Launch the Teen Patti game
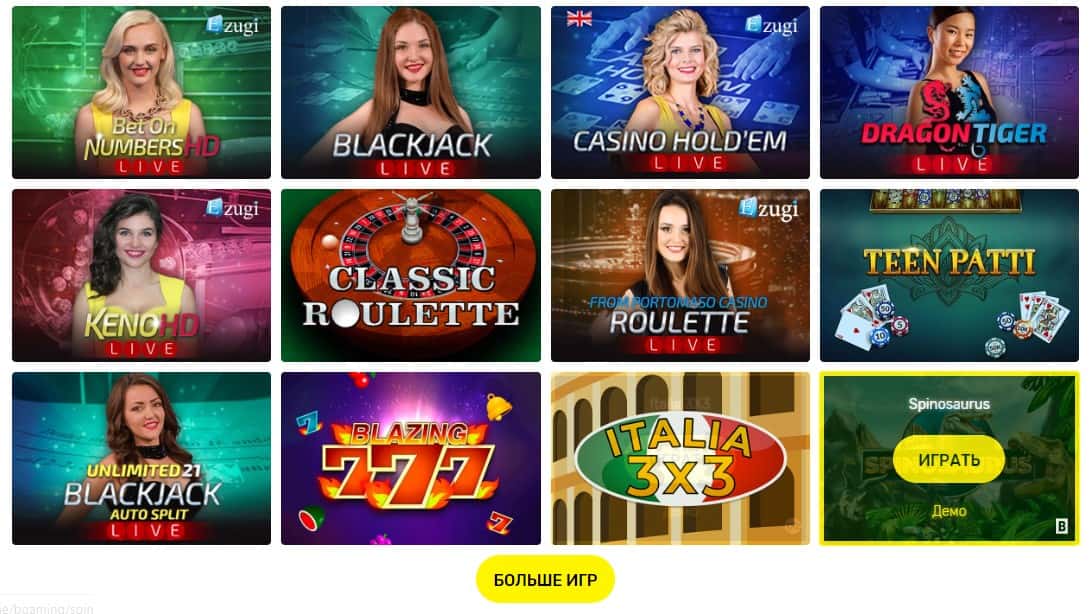 (x=949, y=275)
